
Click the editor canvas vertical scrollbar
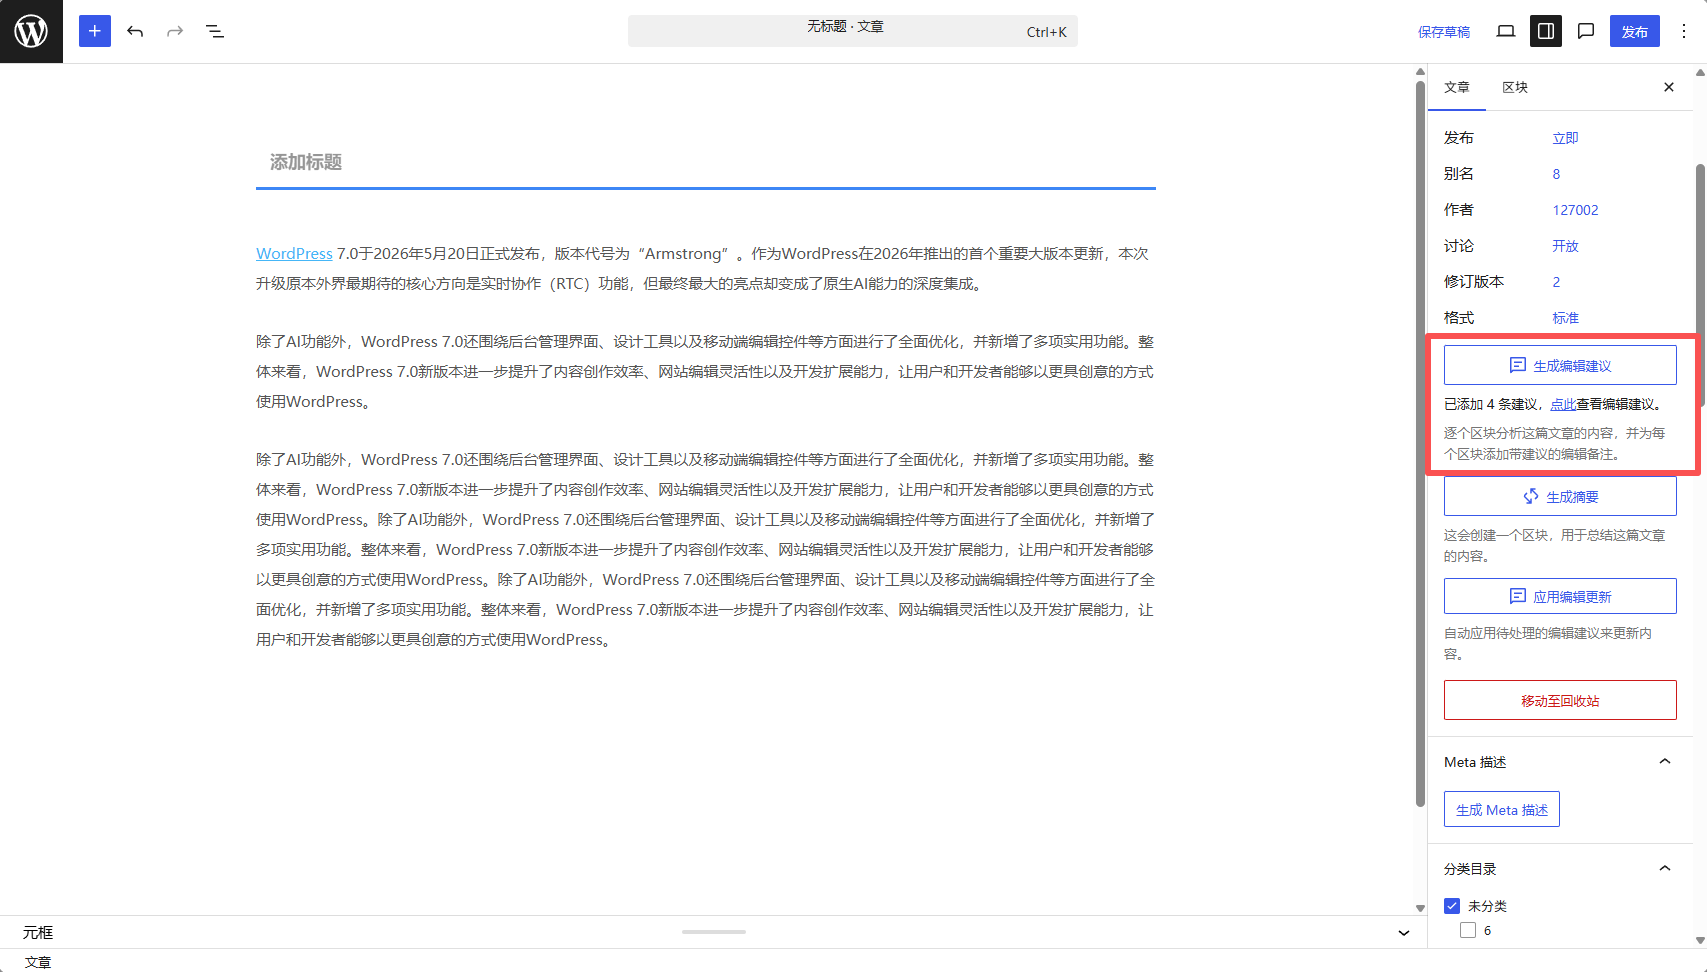tap(1420, 444)
